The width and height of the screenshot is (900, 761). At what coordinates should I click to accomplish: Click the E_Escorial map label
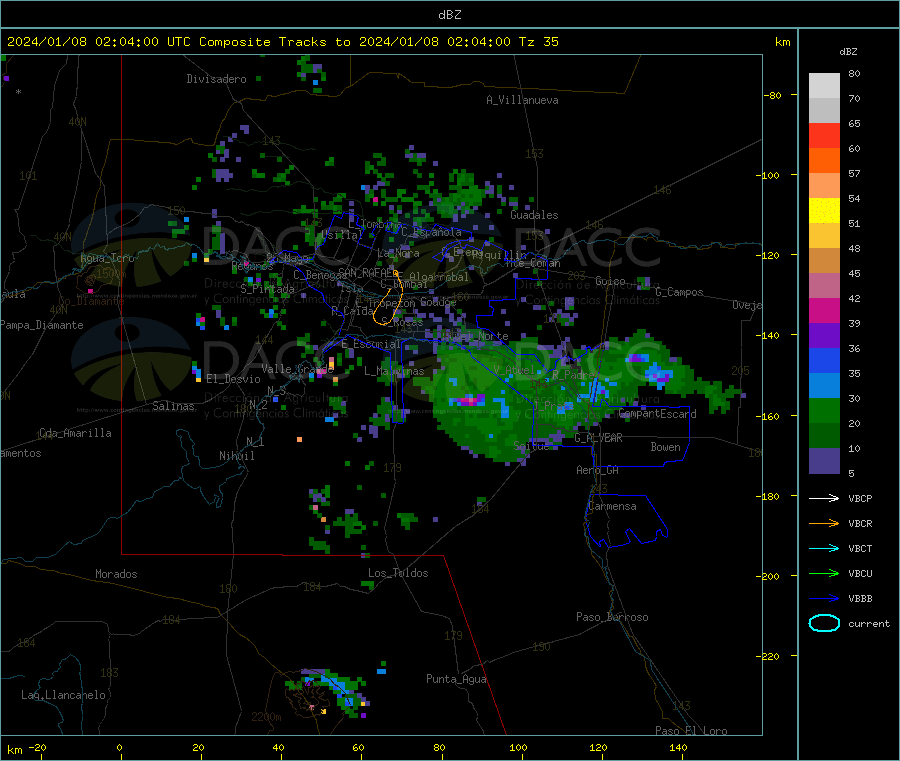(371, 344)
